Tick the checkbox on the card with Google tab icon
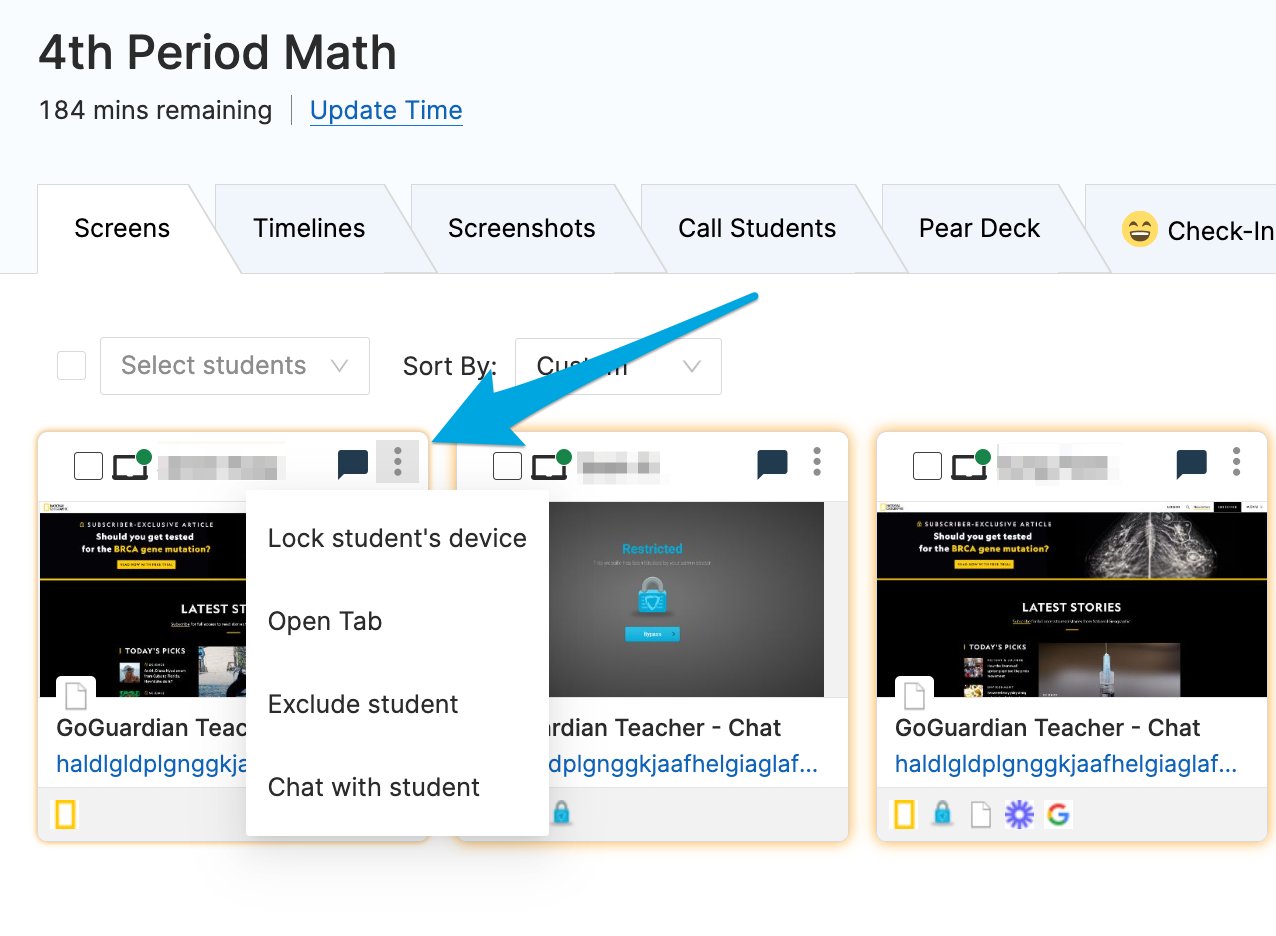This screenshot has height=936, width=1276. [x=927, y=466]
